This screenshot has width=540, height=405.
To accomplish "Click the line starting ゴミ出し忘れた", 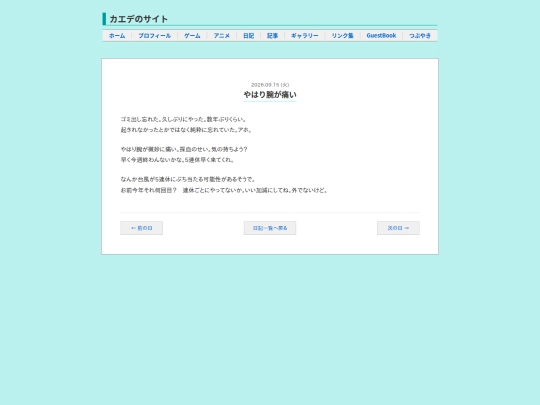I will pos(184,119).
